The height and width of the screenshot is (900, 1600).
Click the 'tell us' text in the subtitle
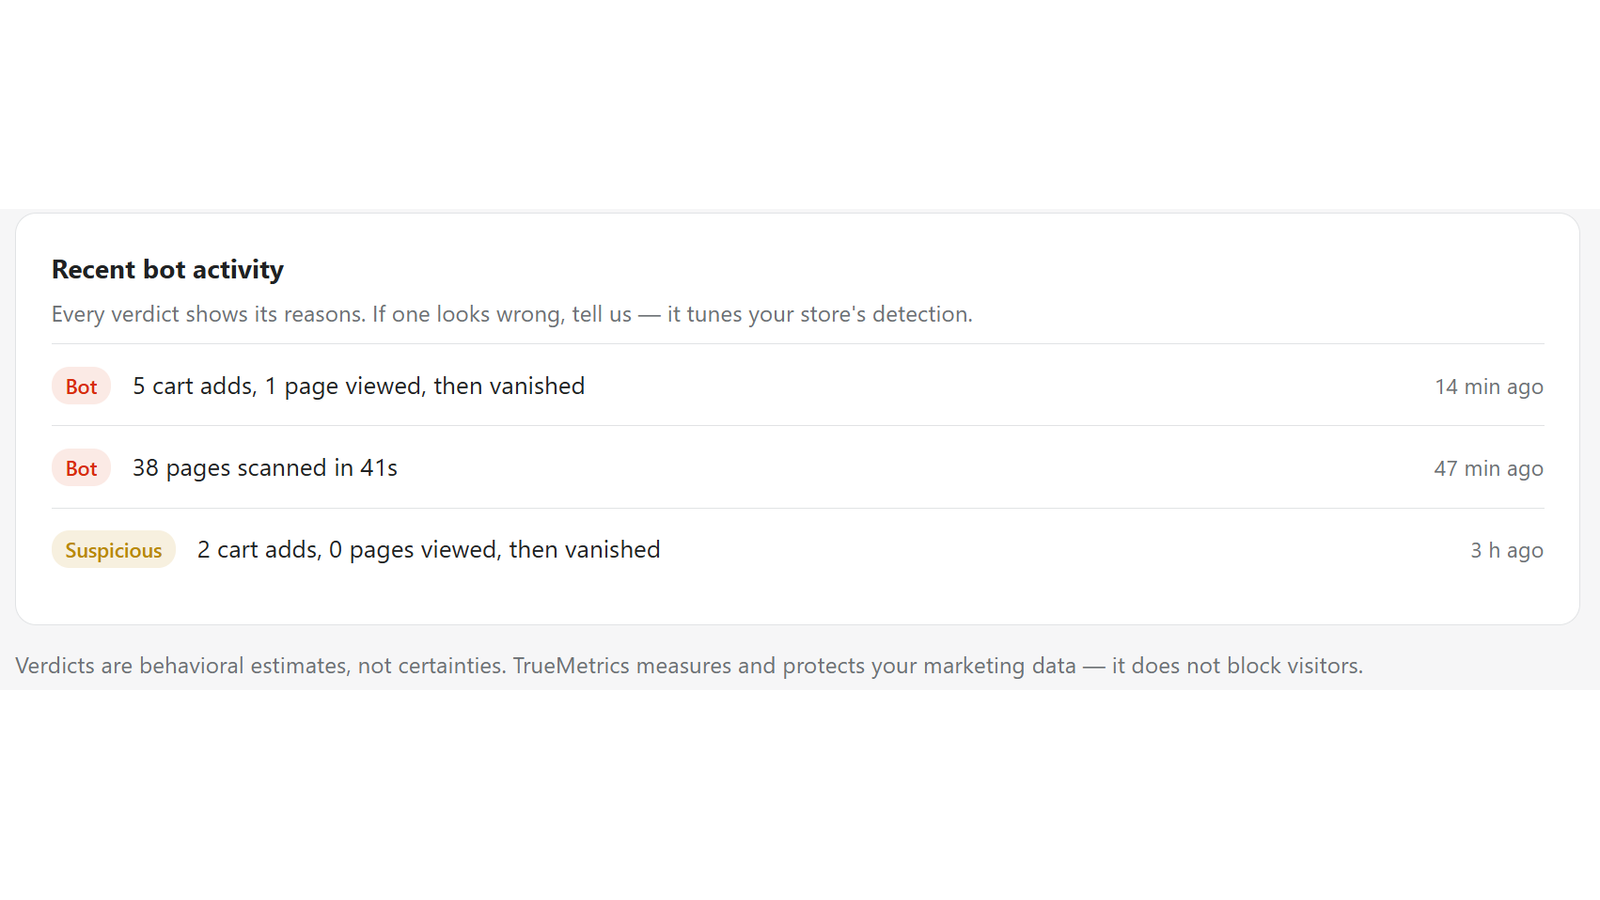click(602, 314)
